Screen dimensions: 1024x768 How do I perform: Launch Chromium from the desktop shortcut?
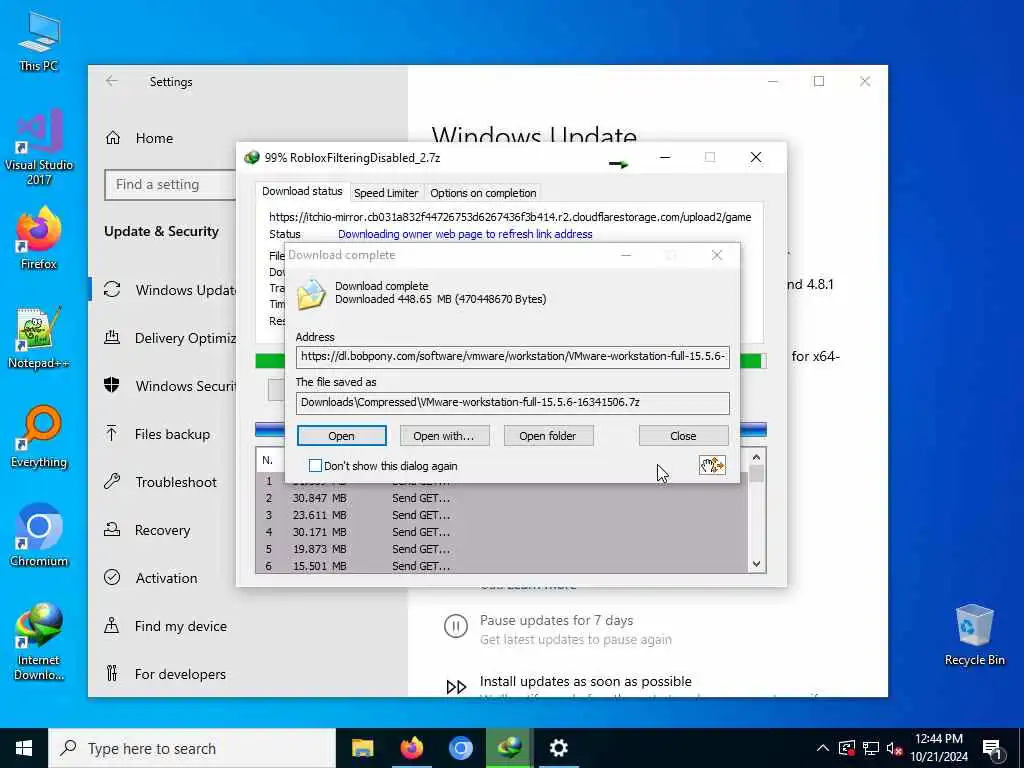(x=39, y=536)
